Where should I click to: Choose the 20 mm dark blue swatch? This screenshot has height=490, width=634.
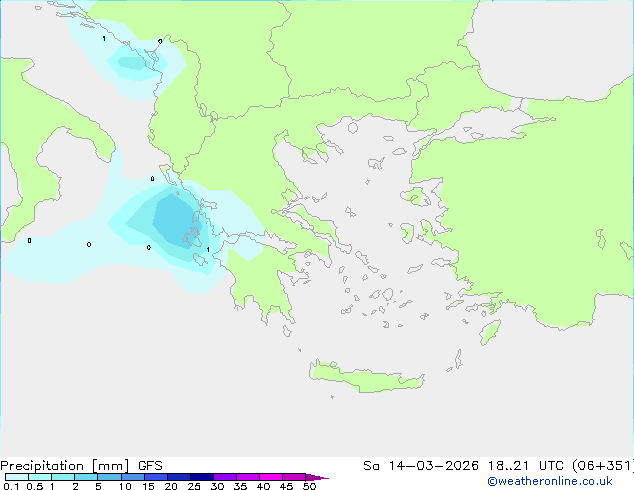[x=179, y=477]
